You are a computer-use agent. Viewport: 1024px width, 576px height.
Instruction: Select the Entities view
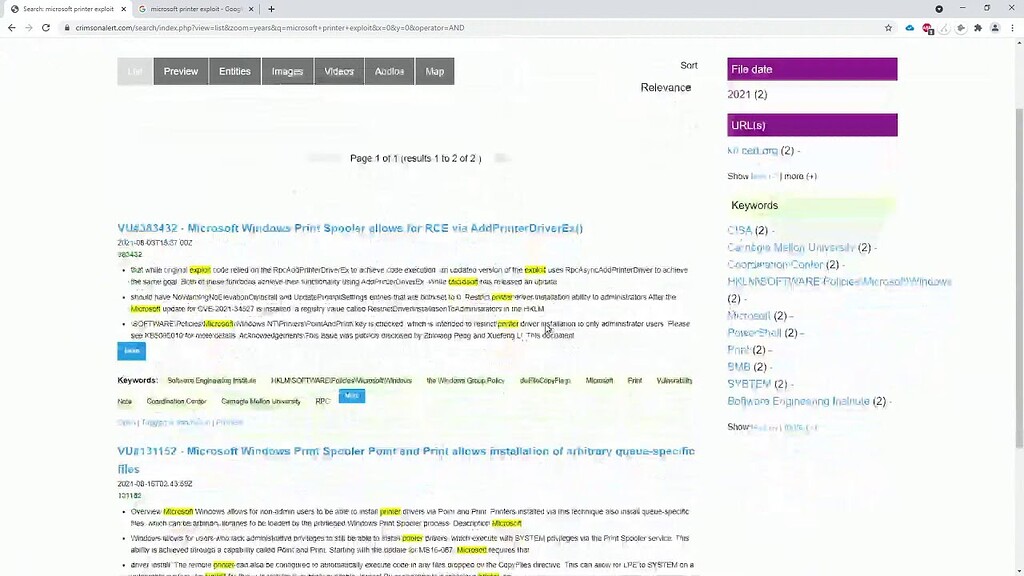click(x=234, y=71)
